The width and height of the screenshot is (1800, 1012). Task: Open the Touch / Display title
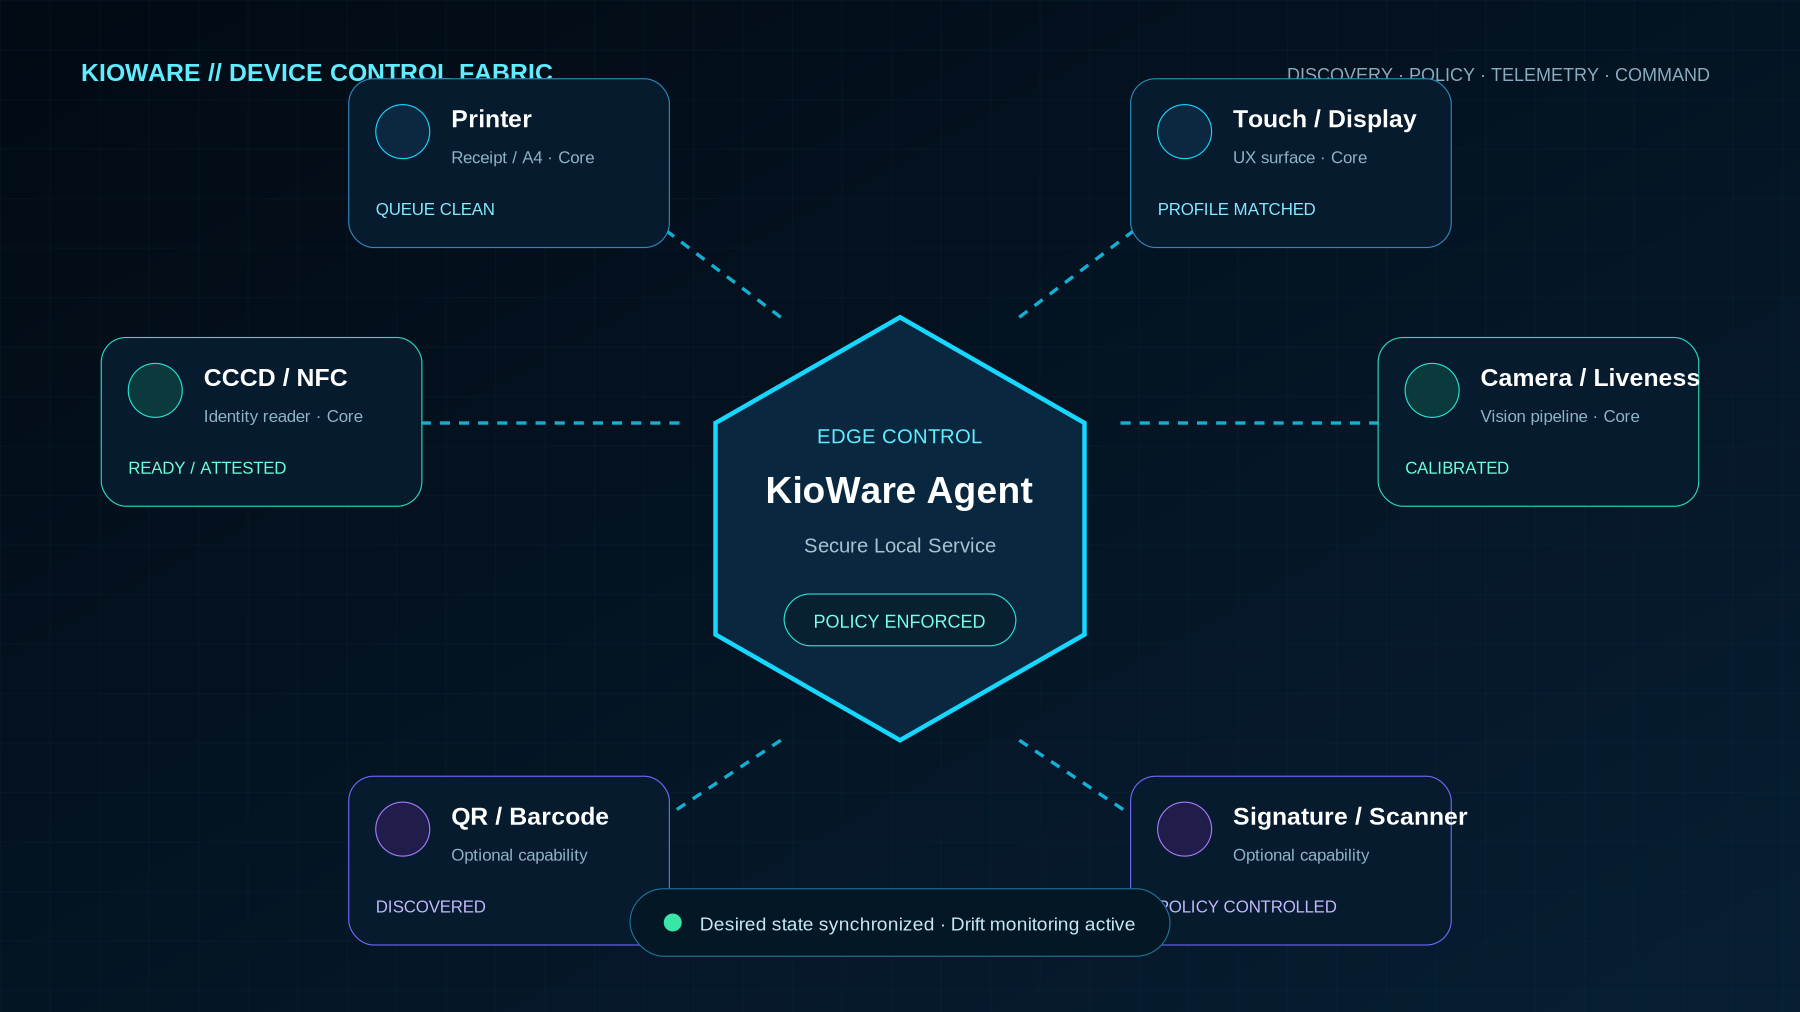click(x=1324, y=119)
